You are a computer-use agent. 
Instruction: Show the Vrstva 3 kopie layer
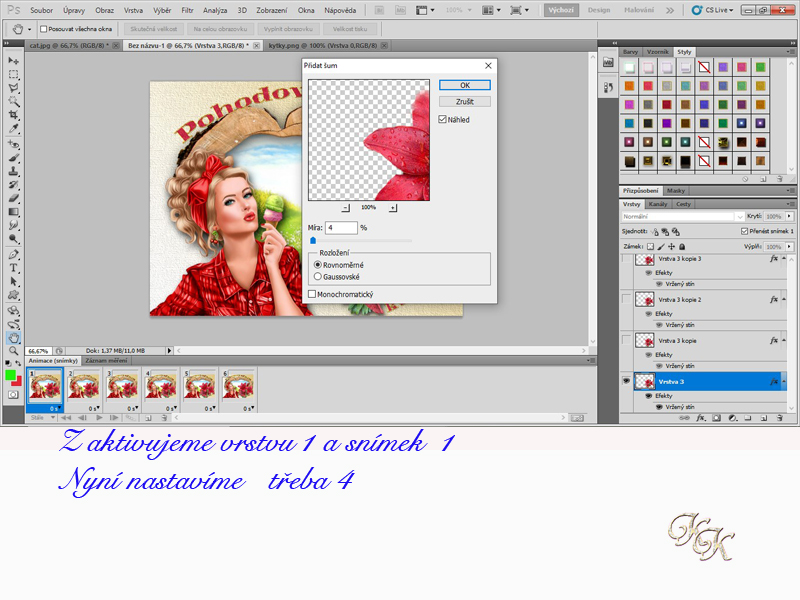(626, 340)
